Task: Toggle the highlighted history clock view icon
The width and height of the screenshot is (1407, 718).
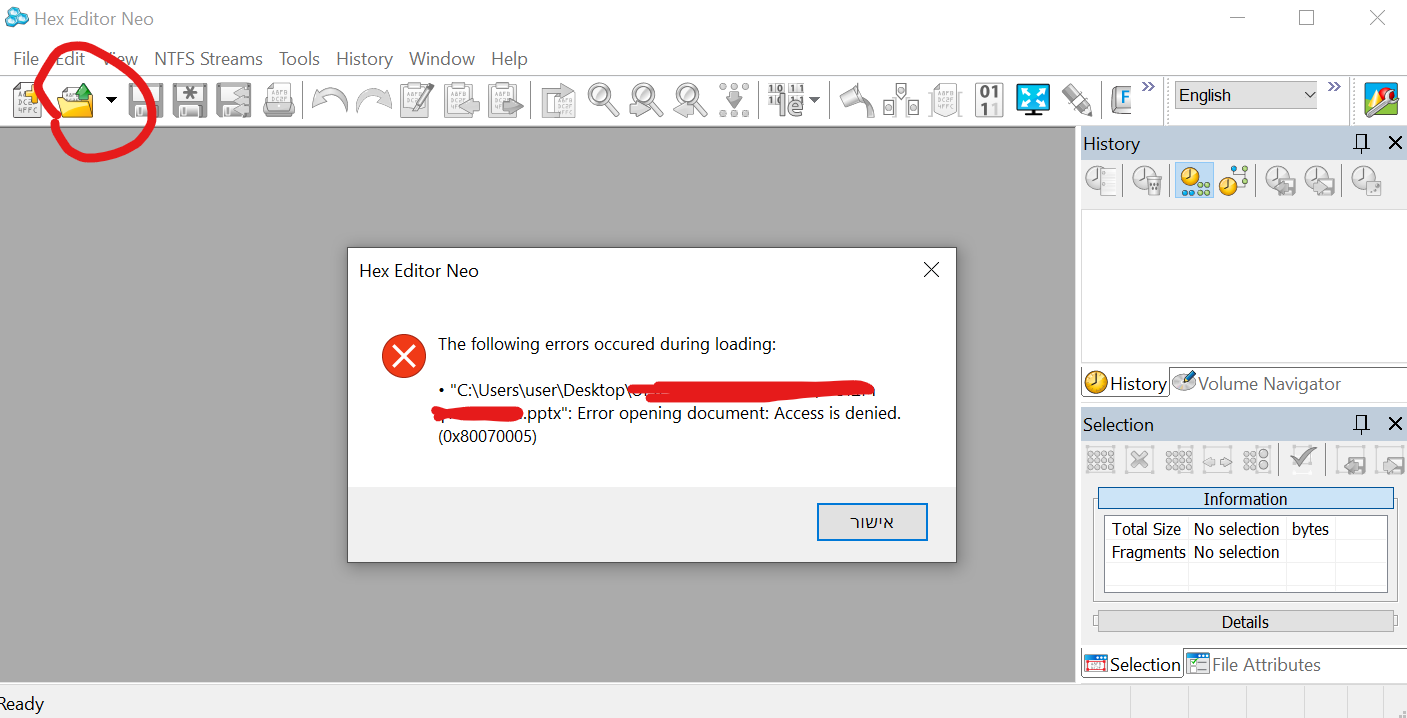Action: [1194, 181]
